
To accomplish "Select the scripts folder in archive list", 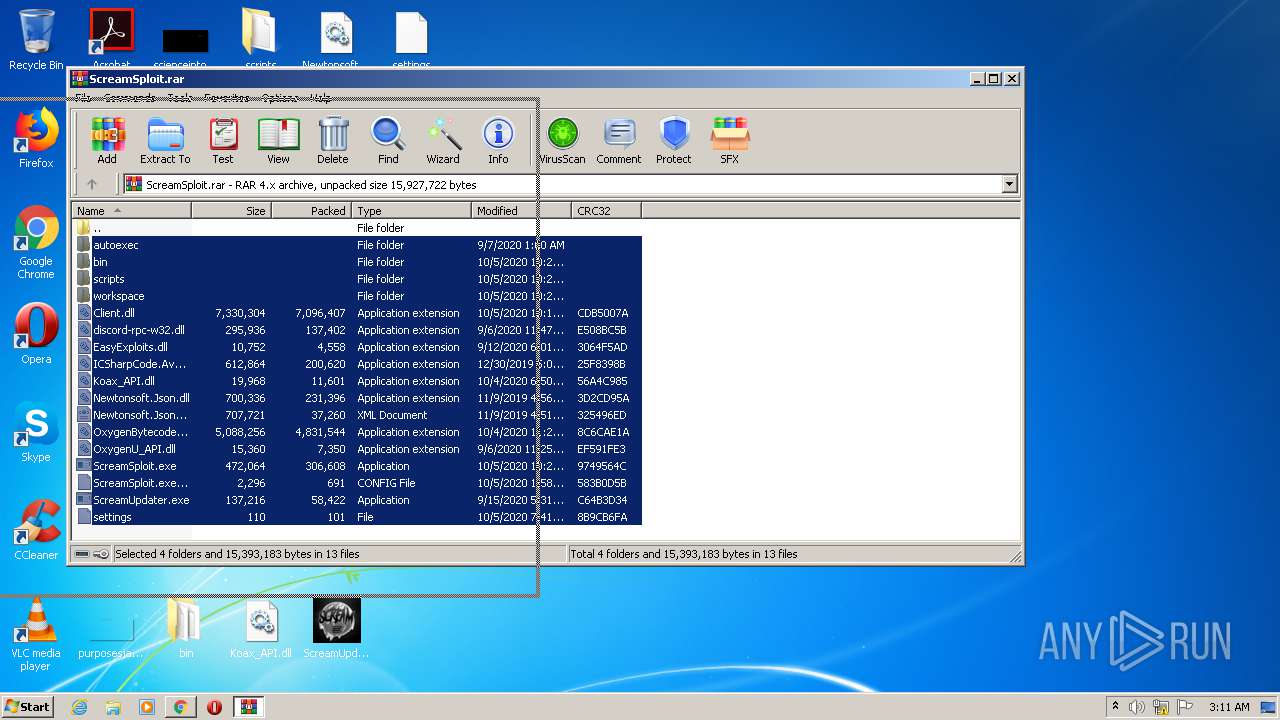I will 357,279.
